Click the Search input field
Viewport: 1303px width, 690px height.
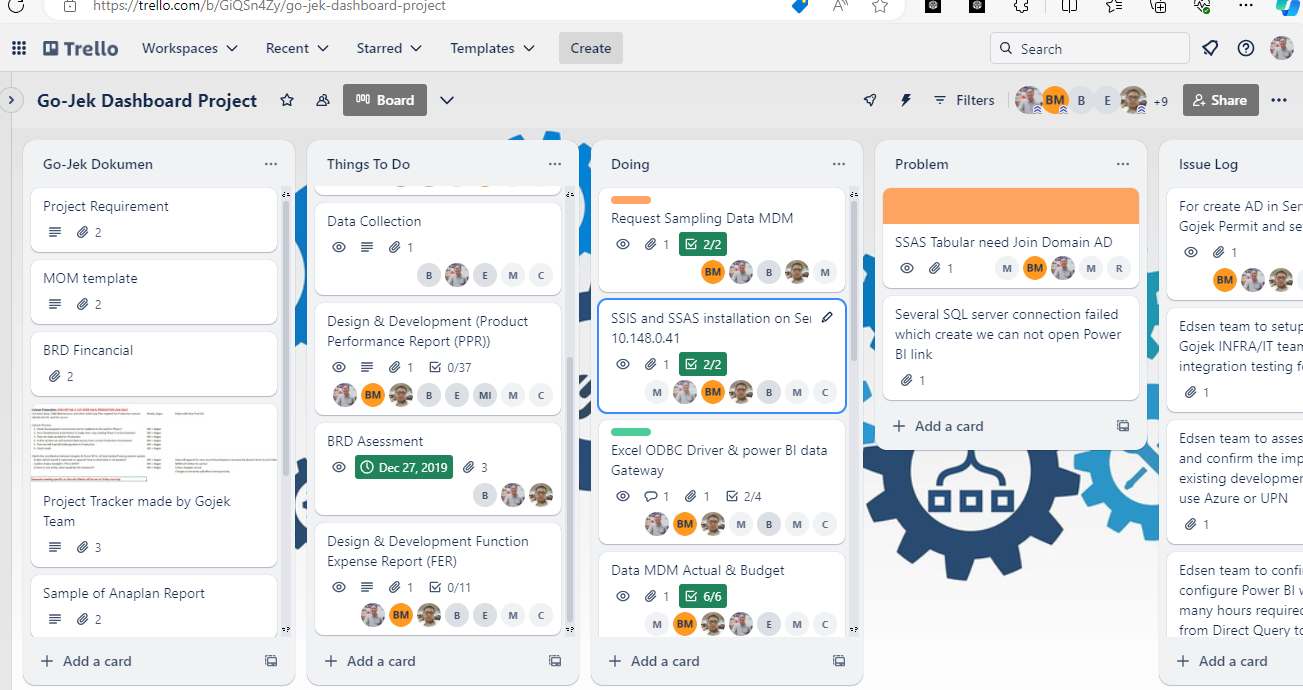tap(1090, 48)
